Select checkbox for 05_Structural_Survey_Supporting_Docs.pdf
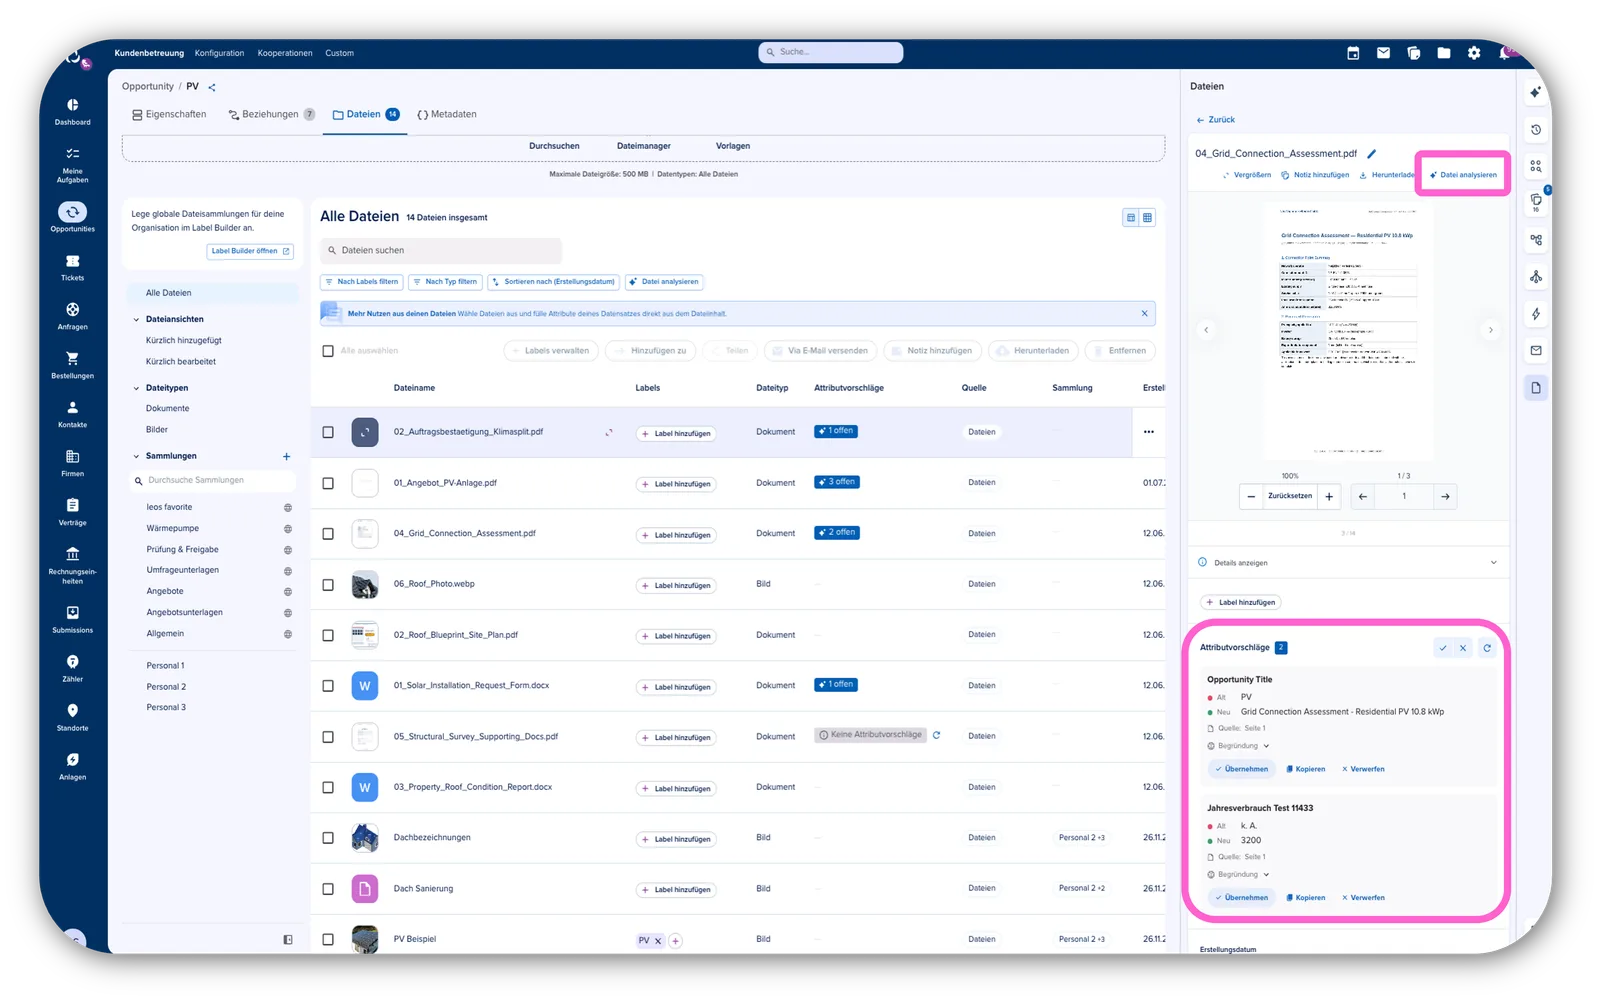The image size is (1600, 1000). coord(328,737)
